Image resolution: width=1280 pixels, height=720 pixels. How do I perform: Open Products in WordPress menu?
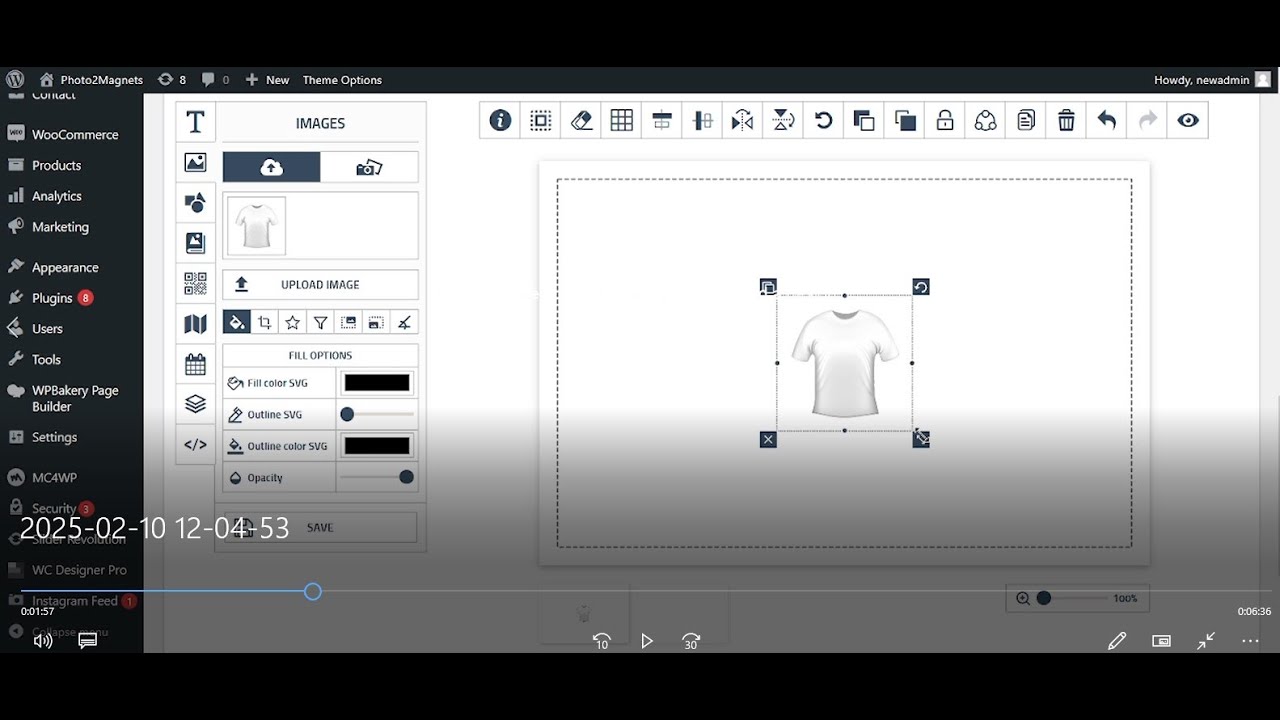(x=56, y=165)
